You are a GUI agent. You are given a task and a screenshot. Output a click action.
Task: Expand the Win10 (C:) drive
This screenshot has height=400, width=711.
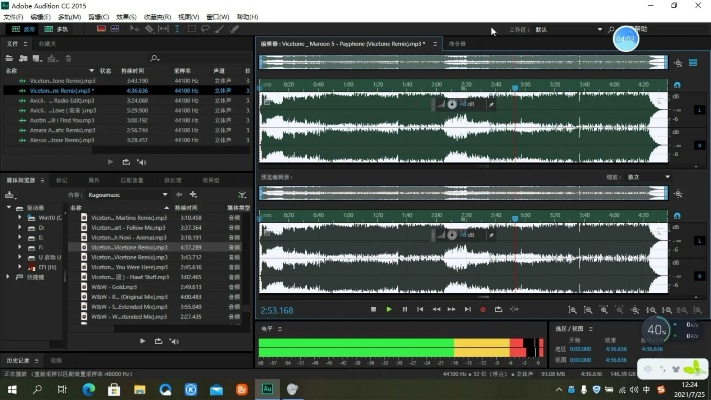coord(19,218)
